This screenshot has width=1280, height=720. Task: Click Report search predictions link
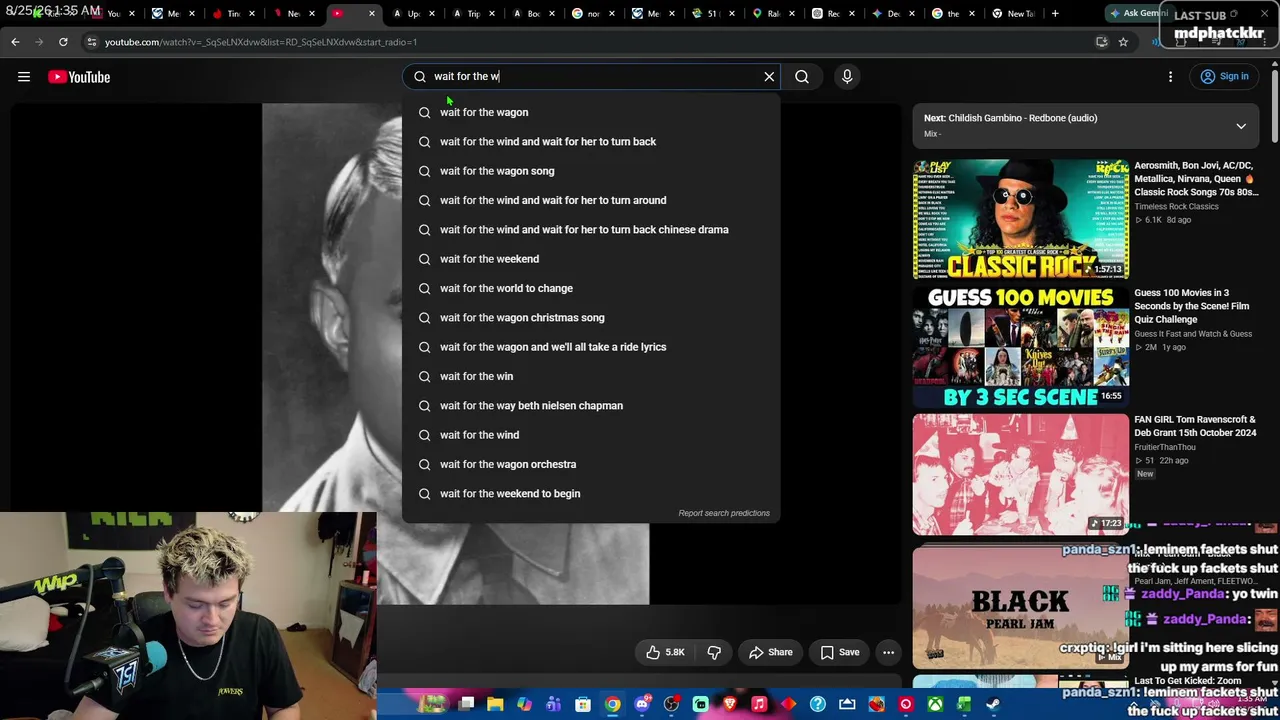pos(724,513)
